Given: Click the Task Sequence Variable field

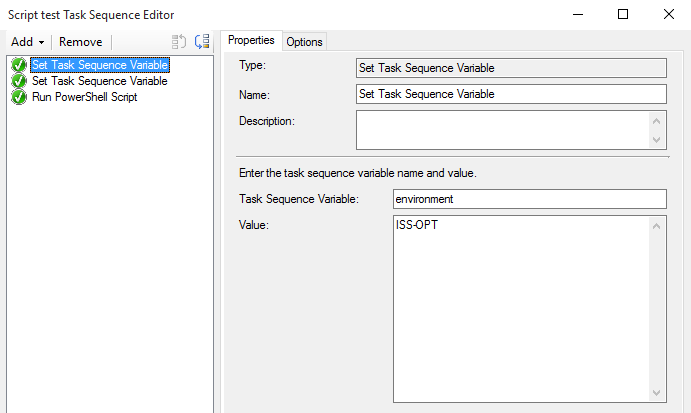Looking at the screenshot, I should click(x=530, y=199).
